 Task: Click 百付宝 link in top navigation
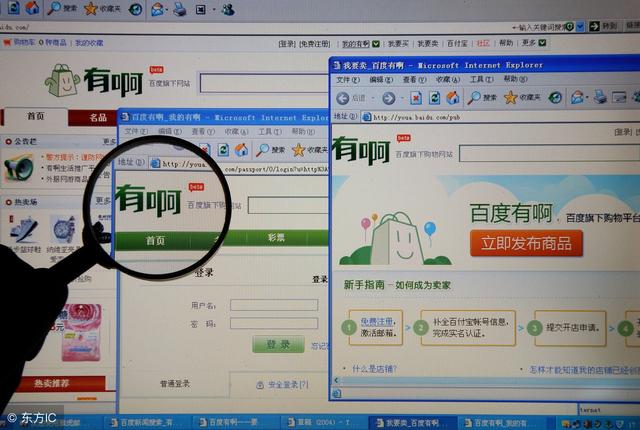457,43
